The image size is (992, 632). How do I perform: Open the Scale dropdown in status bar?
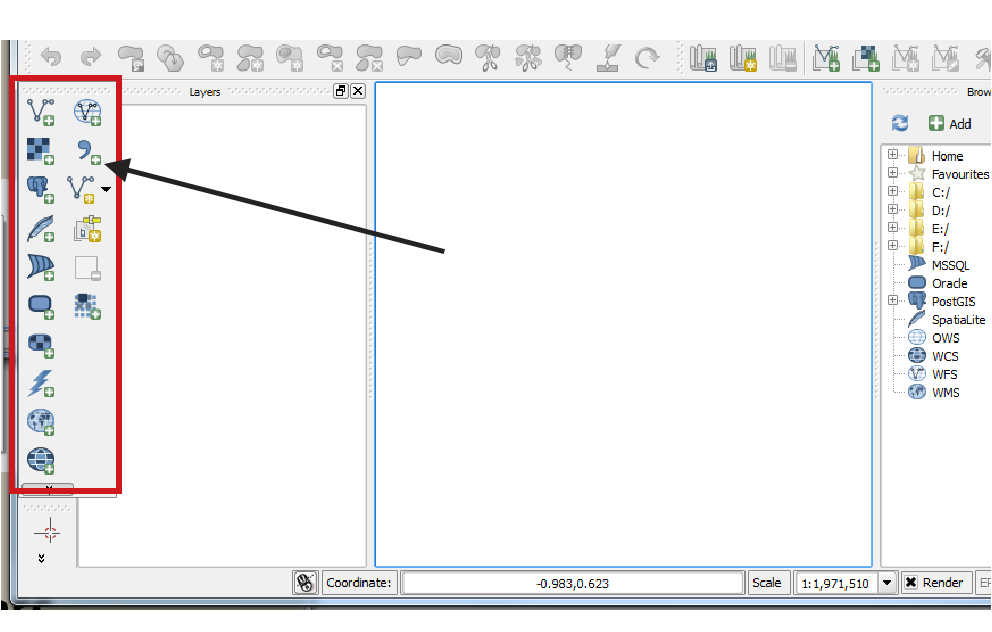coord(886,582)
